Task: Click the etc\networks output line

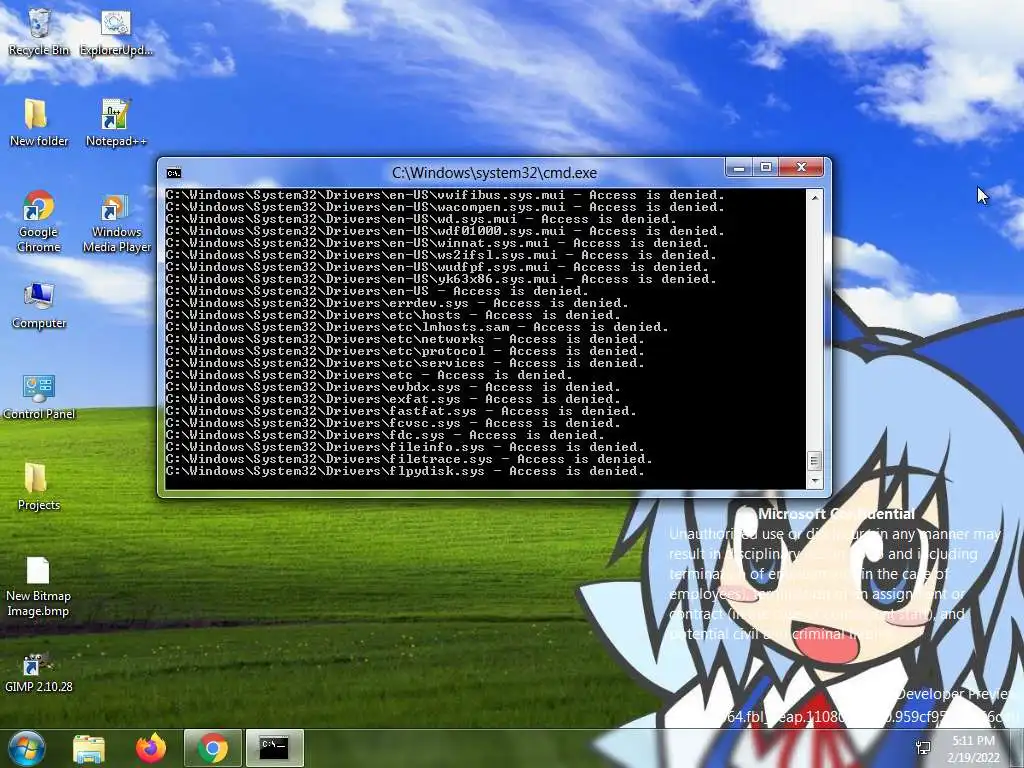Action: [x=405, y=339]
